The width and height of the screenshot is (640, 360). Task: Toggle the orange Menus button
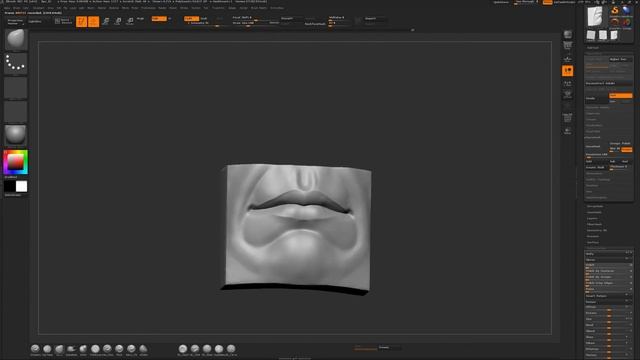[x=547, y=2]
